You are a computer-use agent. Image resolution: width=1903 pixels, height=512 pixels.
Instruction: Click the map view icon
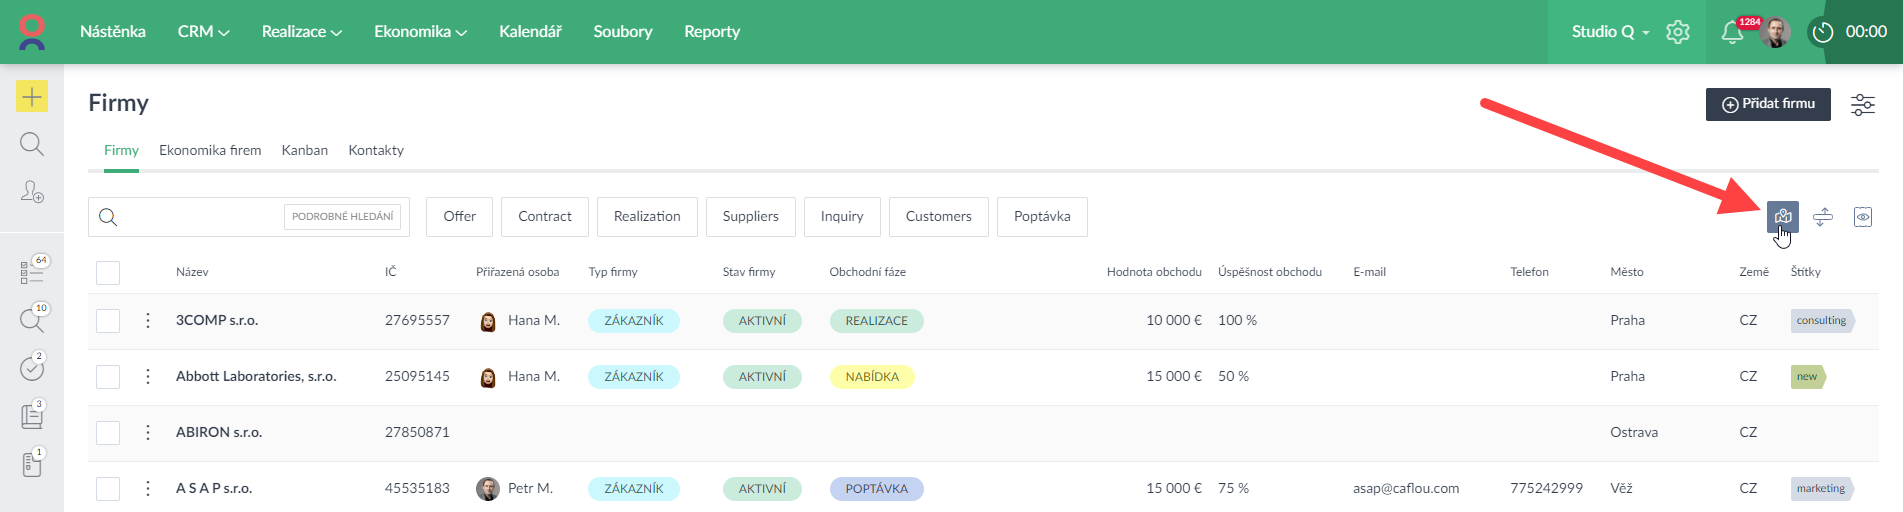1782,217
